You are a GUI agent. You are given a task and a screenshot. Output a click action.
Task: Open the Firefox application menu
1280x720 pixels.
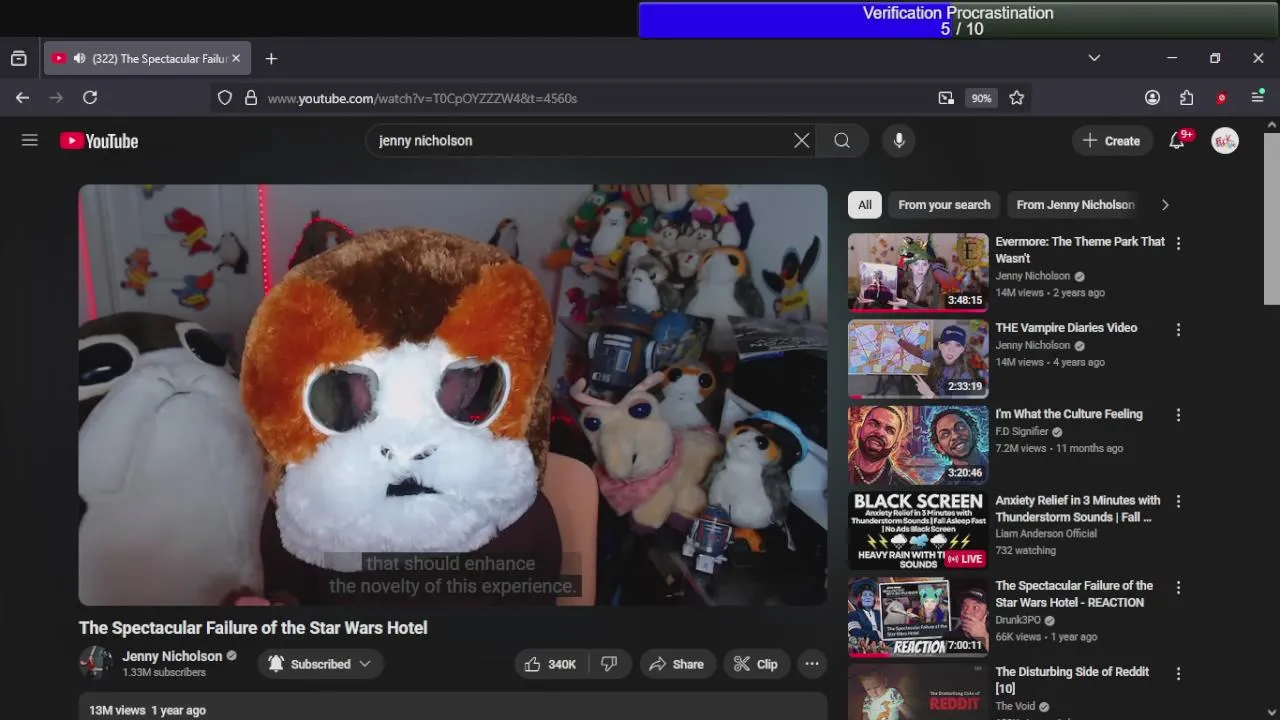point(1258,97)
